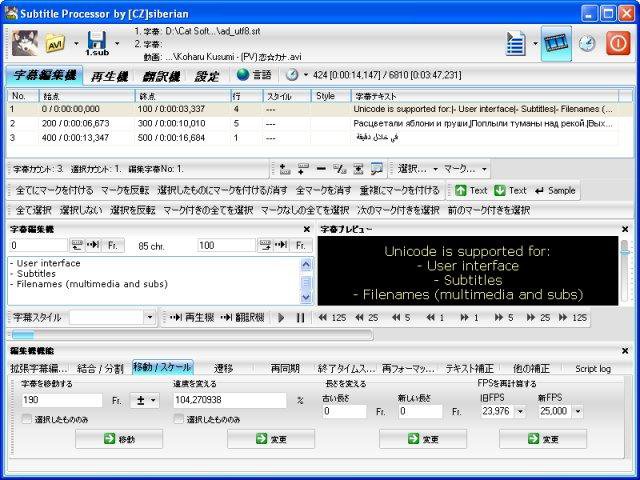Image resolution: width=640 pixels, height=480 pixels.
Task: Click 全て選択 select all command
Action: pos(33,210)
